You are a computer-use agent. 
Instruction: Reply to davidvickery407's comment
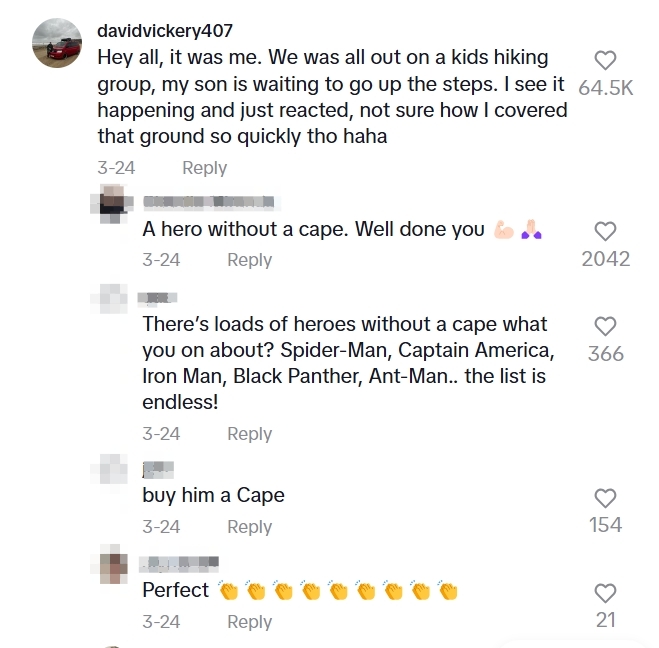click(204, 168)
